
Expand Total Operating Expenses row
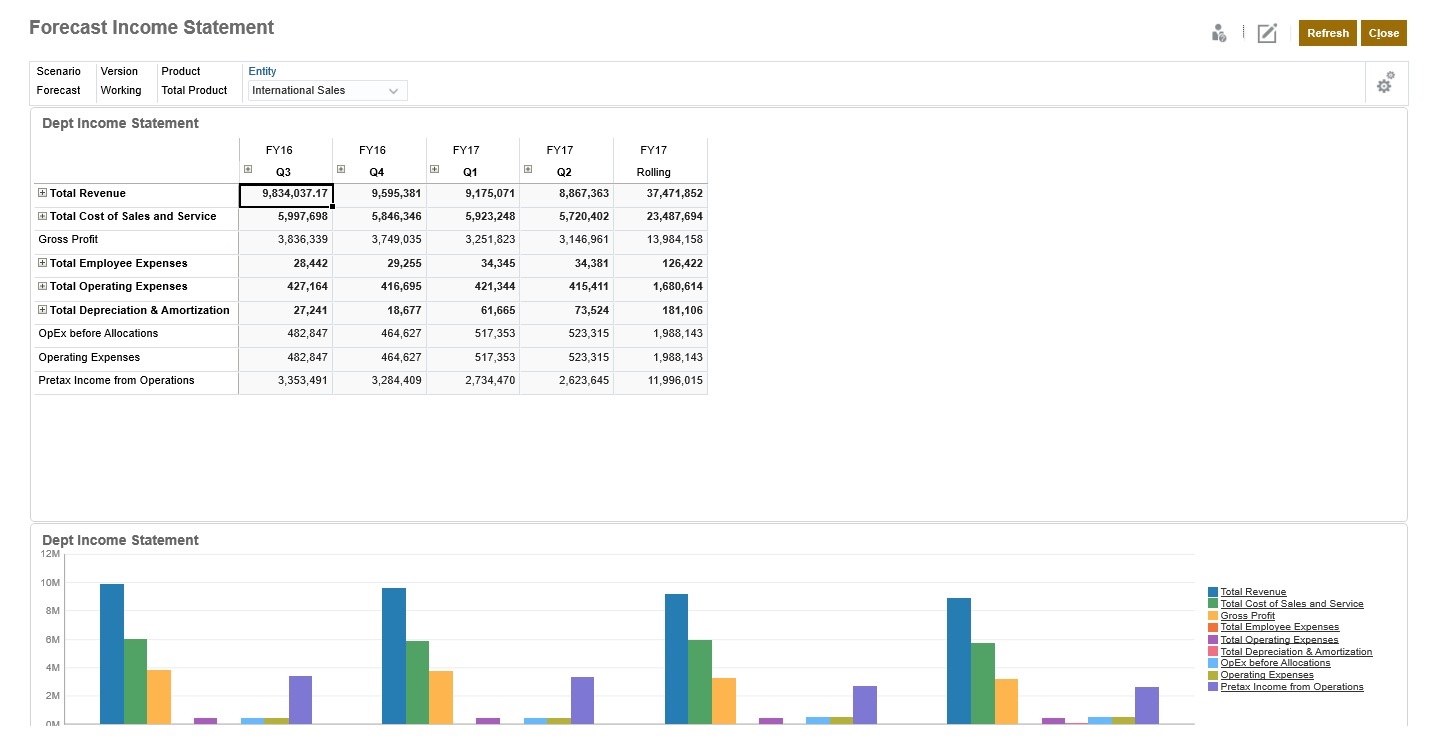point(41,286)
